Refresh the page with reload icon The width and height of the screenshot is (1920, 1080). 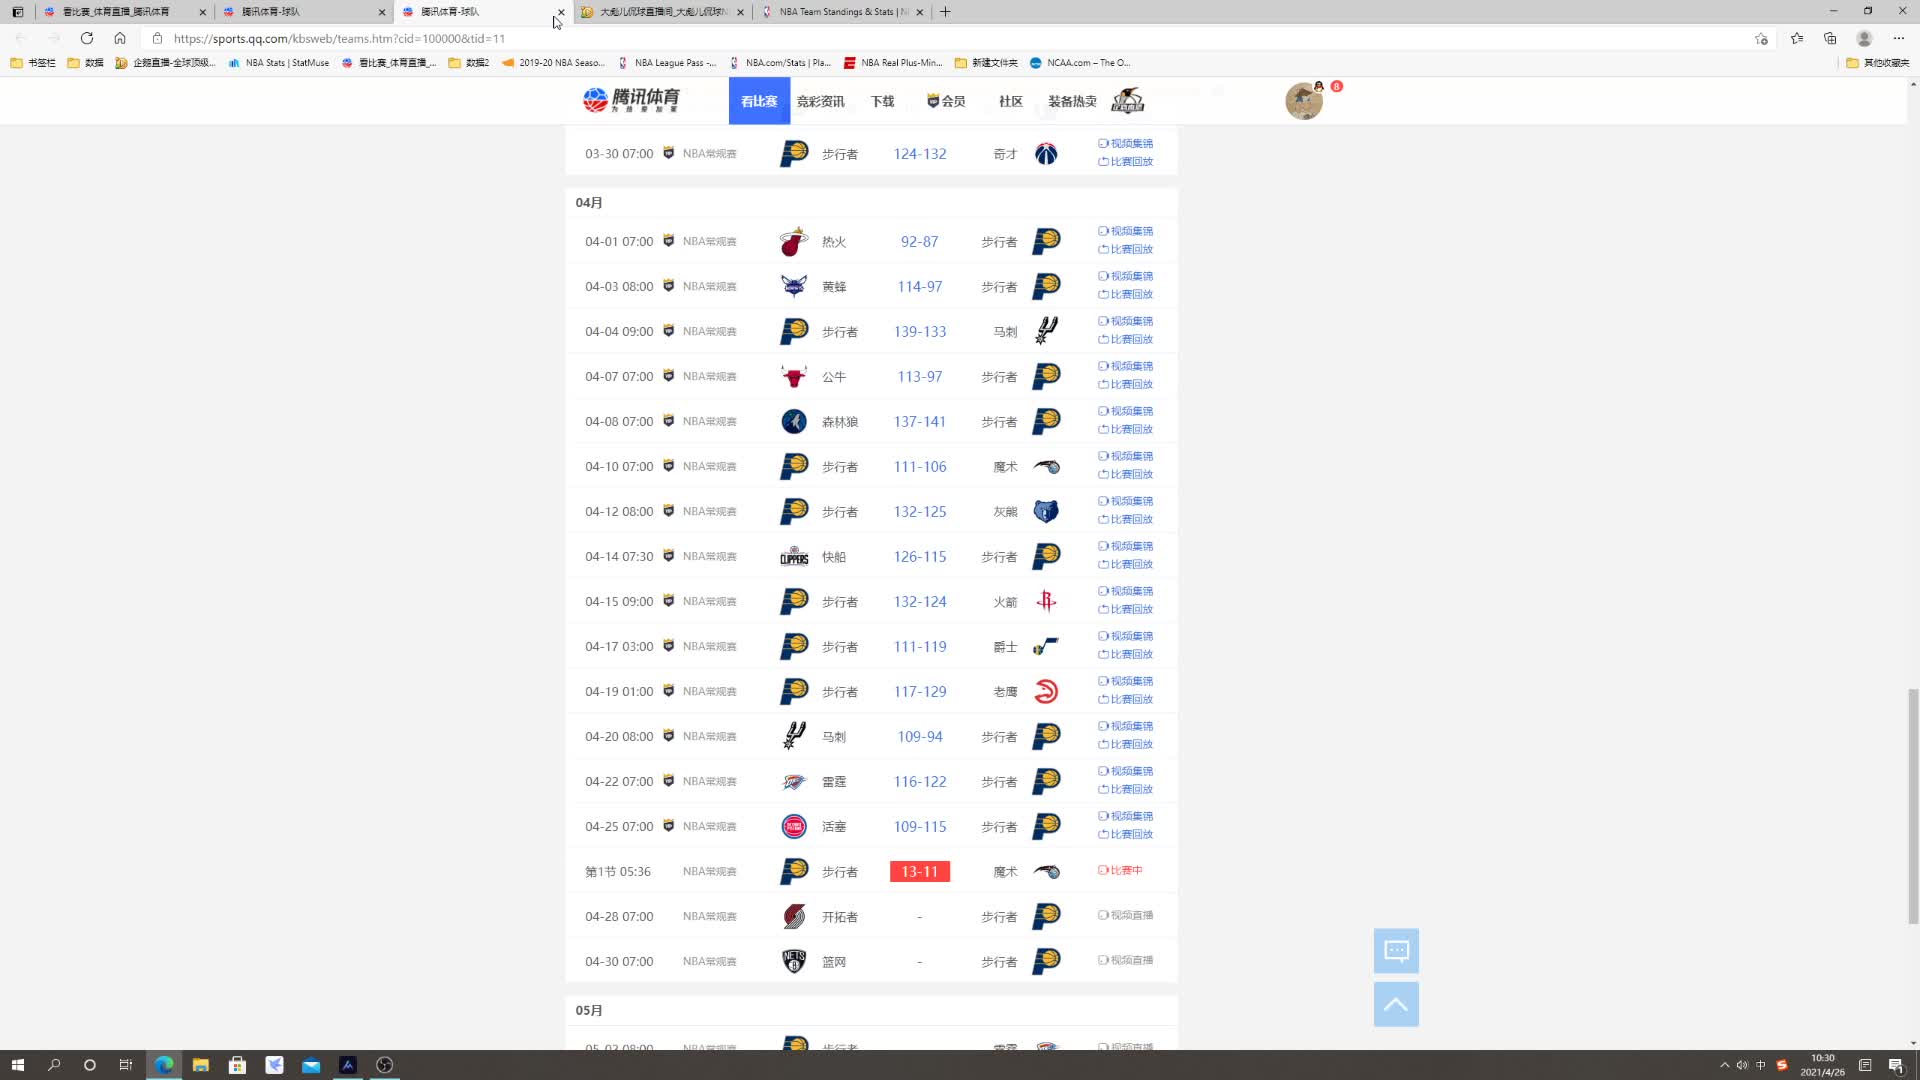point(87,38)
